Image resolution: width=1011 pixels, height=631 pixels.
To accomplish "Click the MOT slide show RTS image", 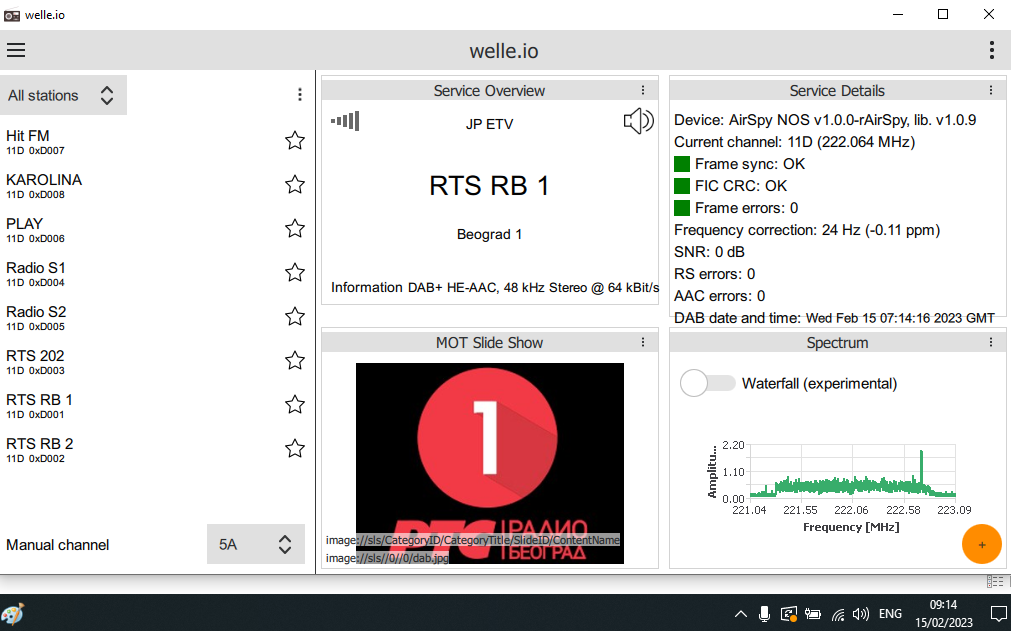I will (x=490, y=463).
